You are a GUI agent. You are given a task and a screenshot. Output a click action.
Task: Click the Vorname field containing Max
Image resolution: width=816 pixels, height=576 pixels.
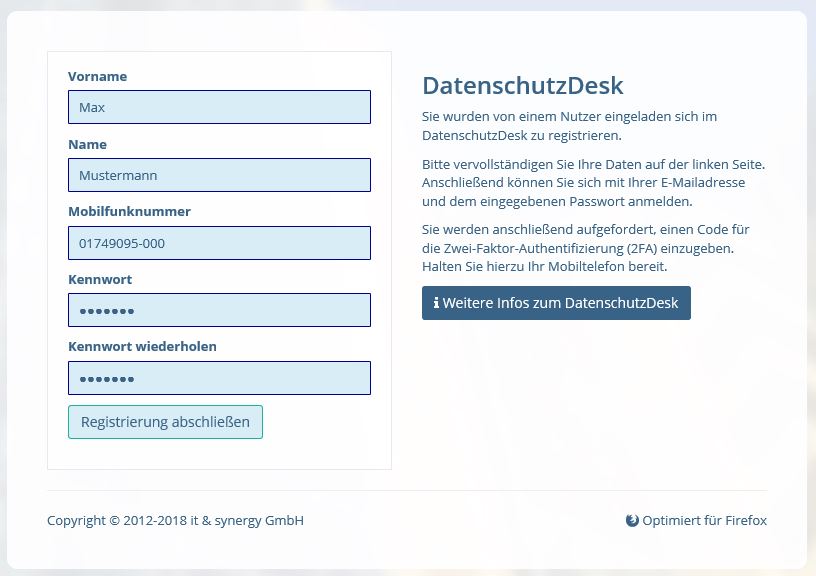click(219, 107)
